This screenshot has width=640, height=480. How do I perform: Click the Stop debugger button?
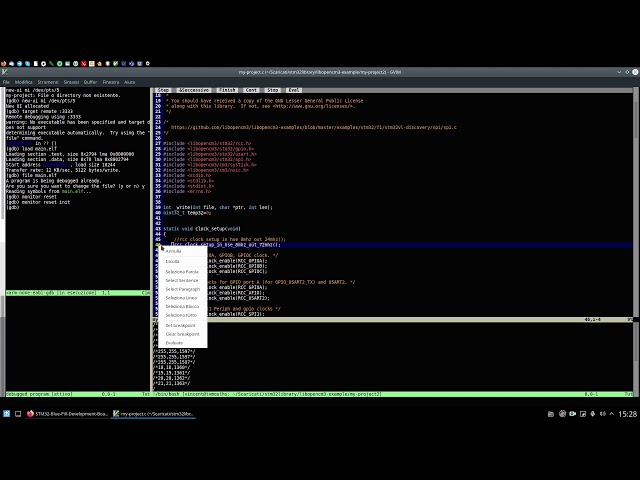coord(272,90)
